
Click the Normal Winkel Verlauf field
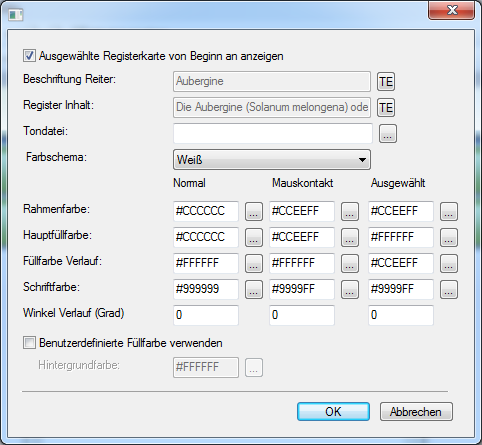coord(206,315)
